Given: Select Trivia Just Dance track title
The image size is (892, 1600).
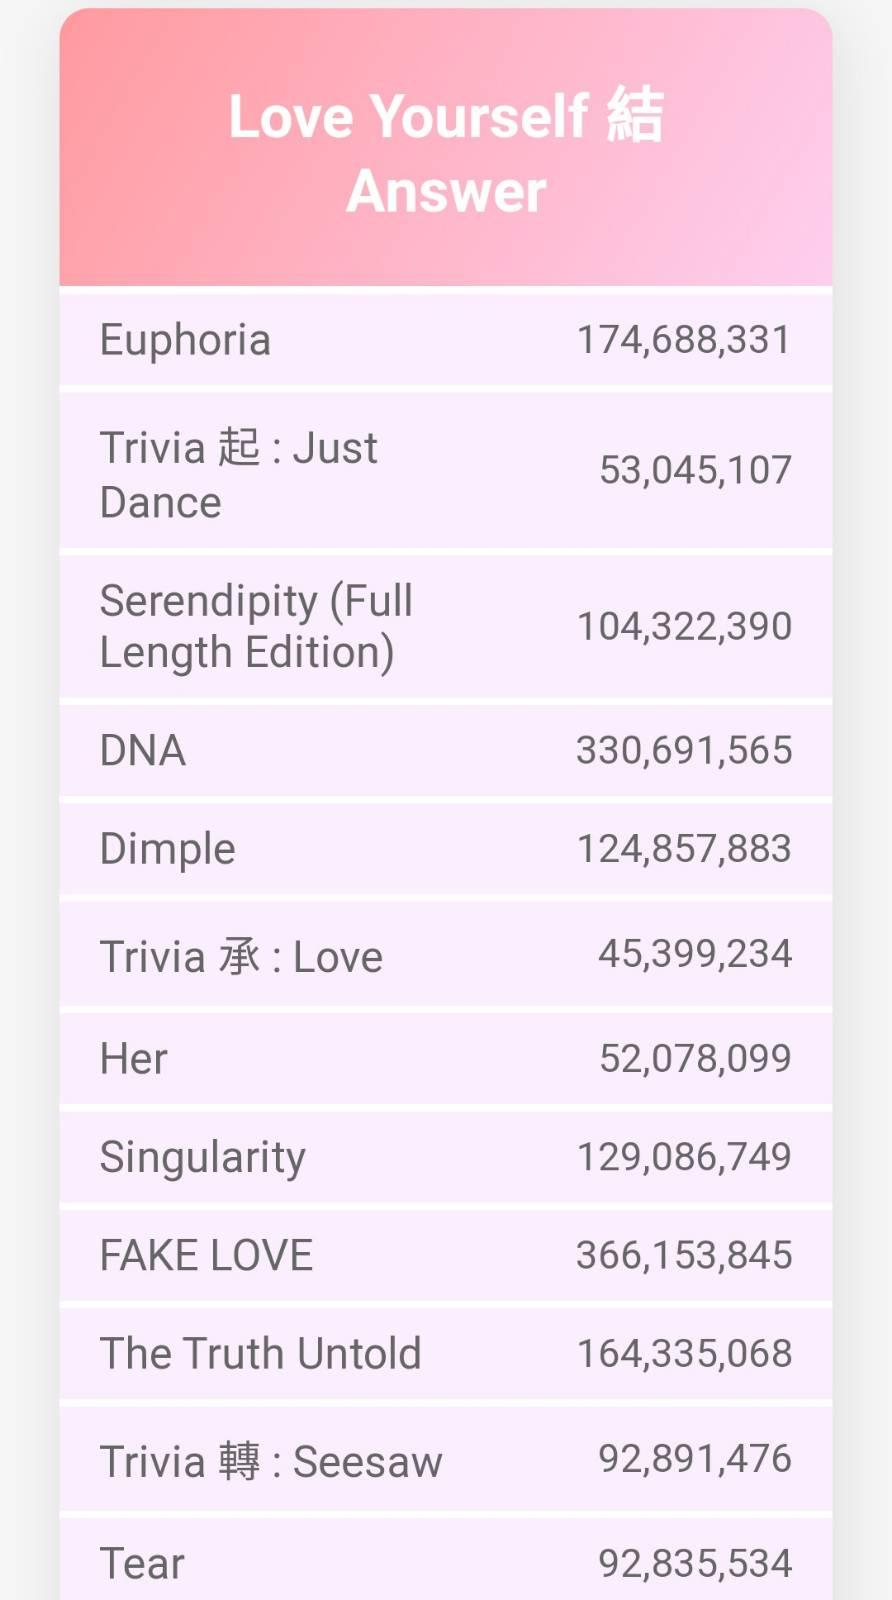Looking at the screenshot, I should (238, 474).
